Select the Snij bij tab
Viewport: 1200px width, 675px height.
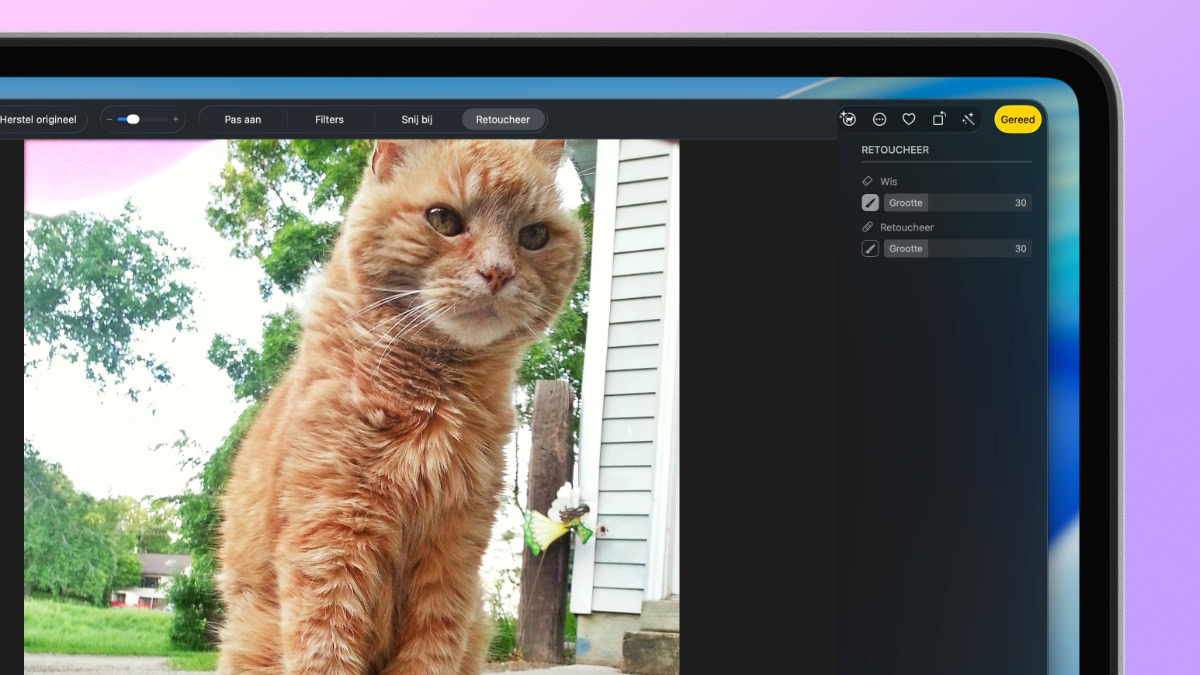pos(417,119)
